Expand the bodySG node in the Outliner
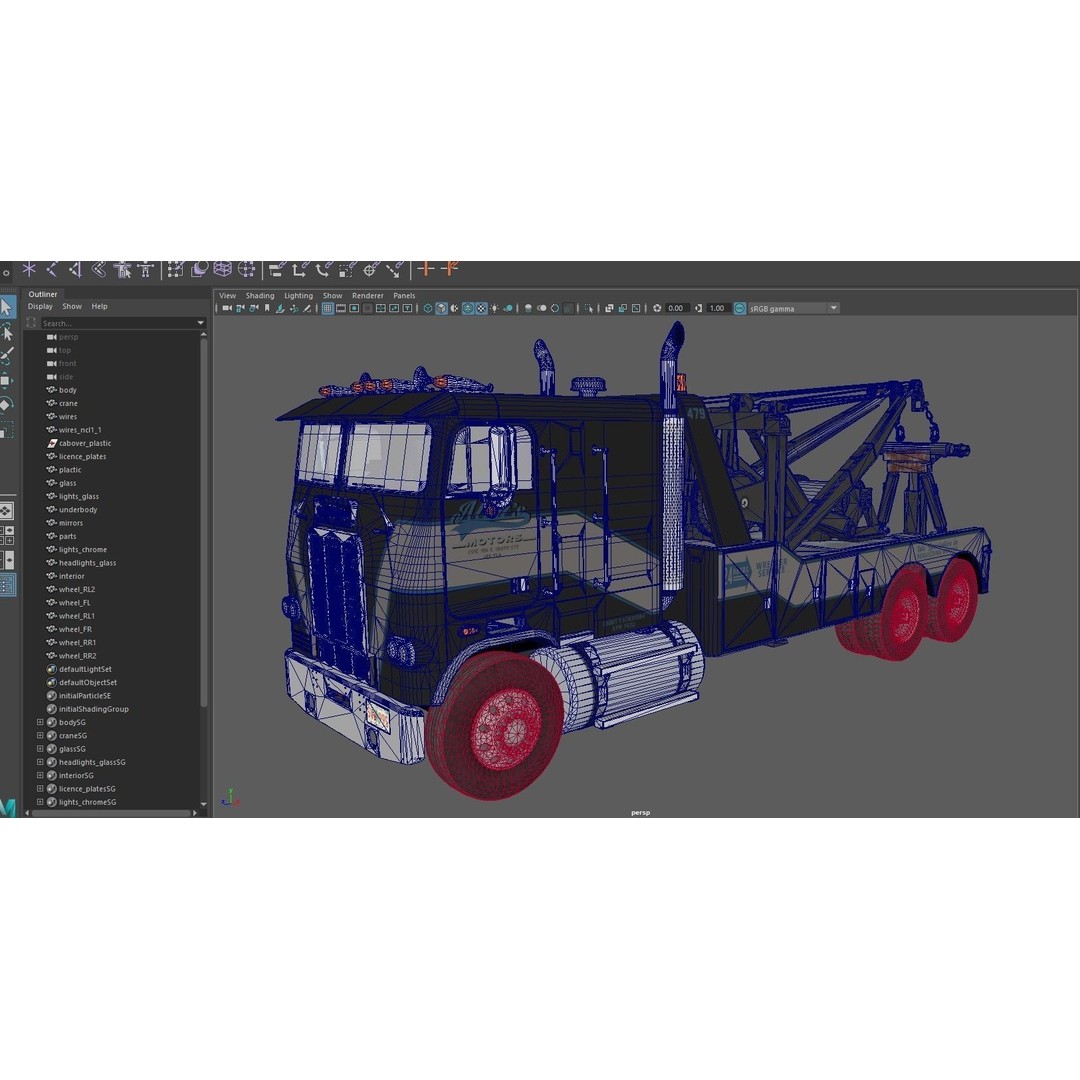 [39, 722]
